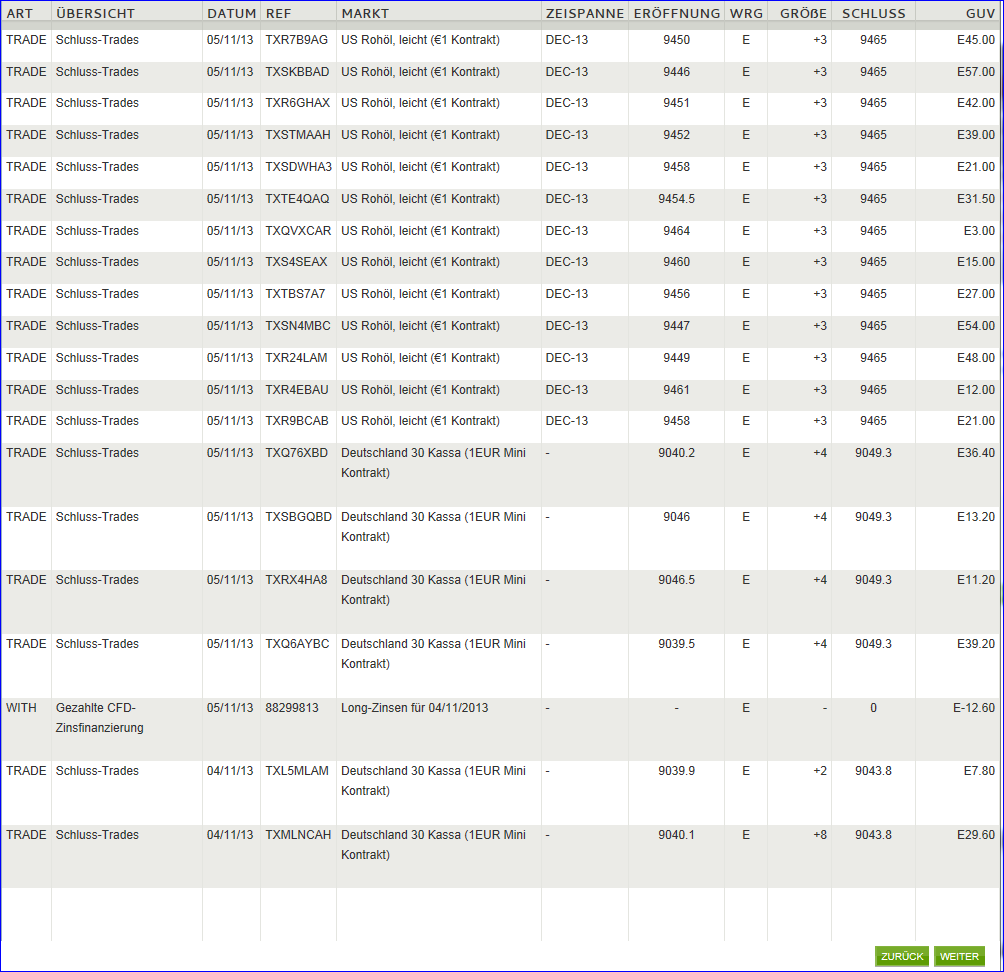Click reference TXSKBBAD
Viewport: 1004px width, 972px height.
tap(297, 72)
